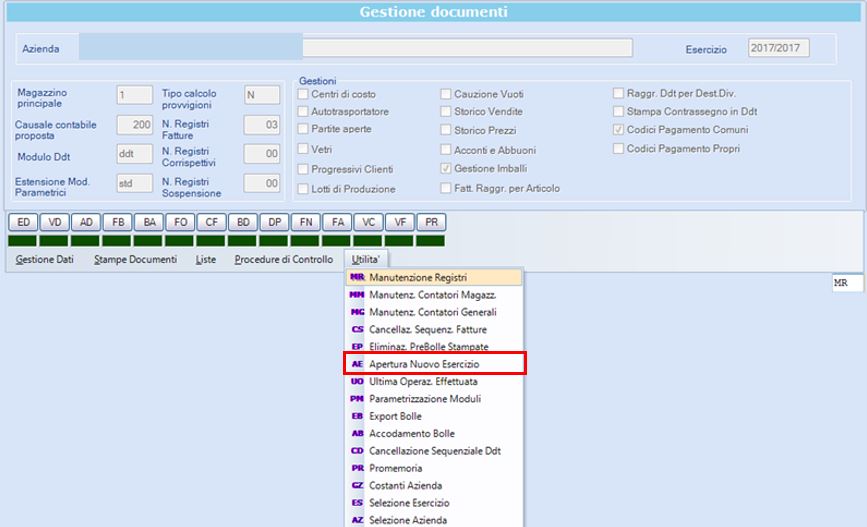Collapse the Utilita' menu
This screenshot has height=527, width=867.
pos(365,259)
